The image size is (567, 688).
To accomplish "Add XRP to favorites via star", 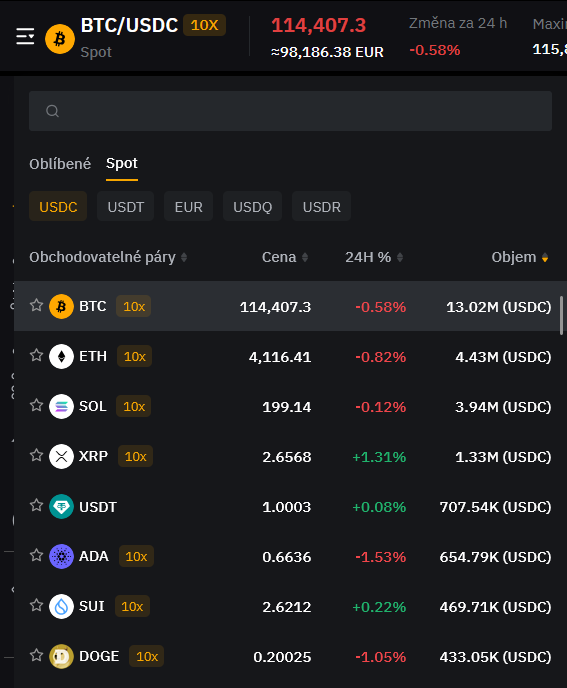I will (36, 455).
